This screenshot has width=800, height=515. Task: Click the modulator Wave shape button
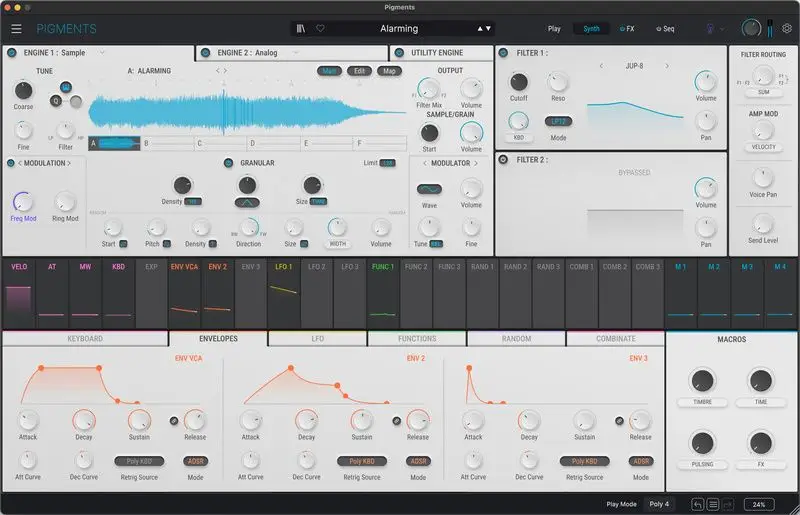coord(429,189)
